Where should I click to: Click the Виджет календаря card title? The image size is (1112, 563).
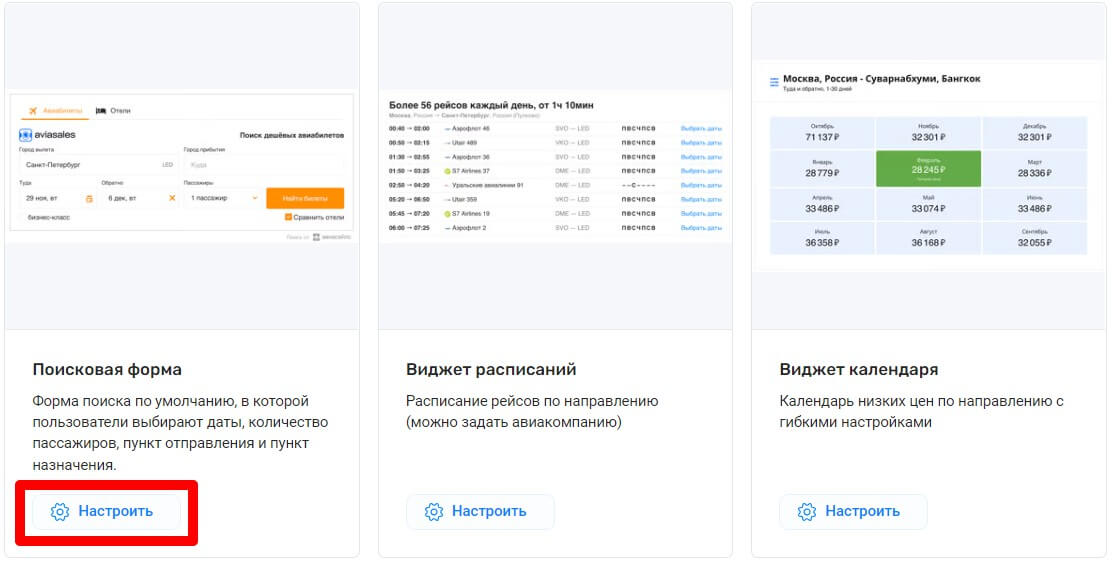pos(859,369)
